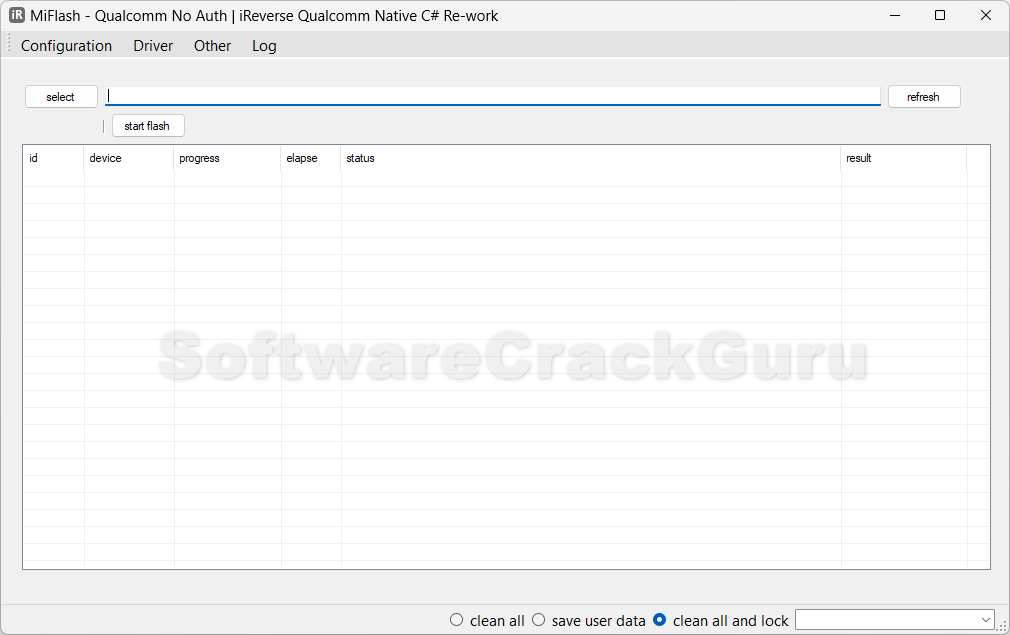Click the window resize grip at bottom corner
Viewport: 1010px width, 635px height.
(1002, 627)
